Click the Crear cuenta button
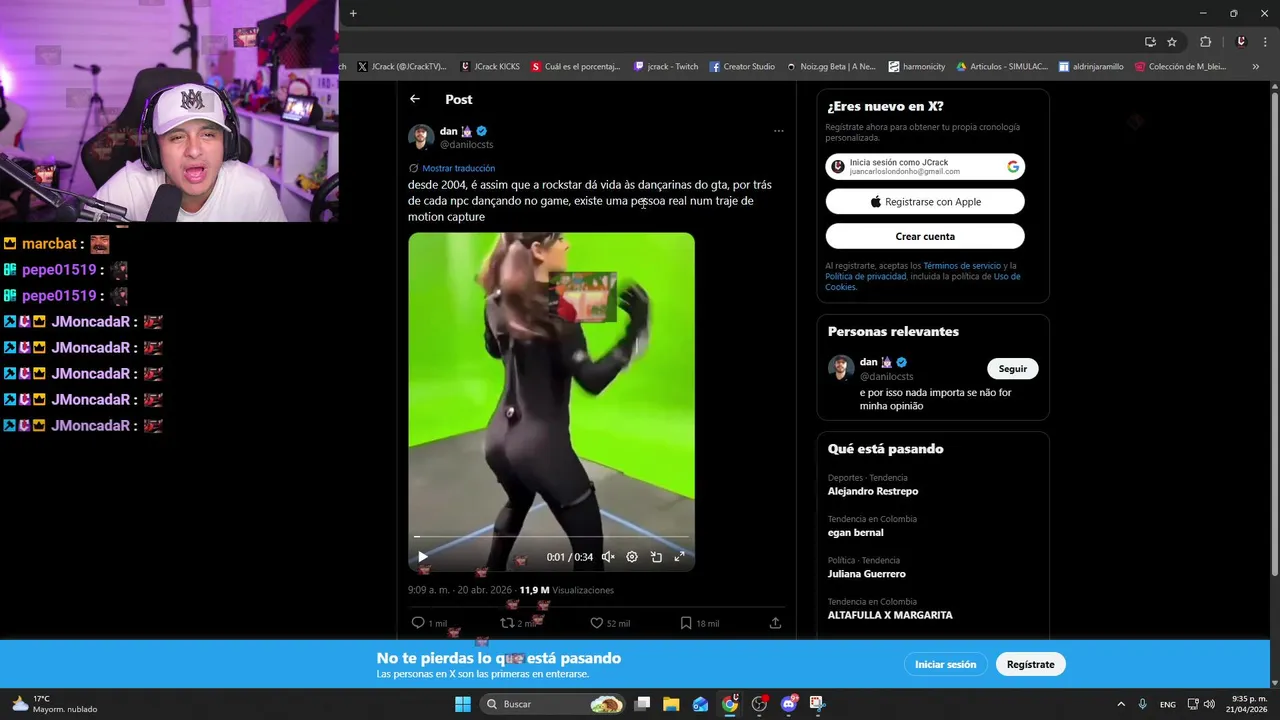The image size is (1280, 720). 925,237
